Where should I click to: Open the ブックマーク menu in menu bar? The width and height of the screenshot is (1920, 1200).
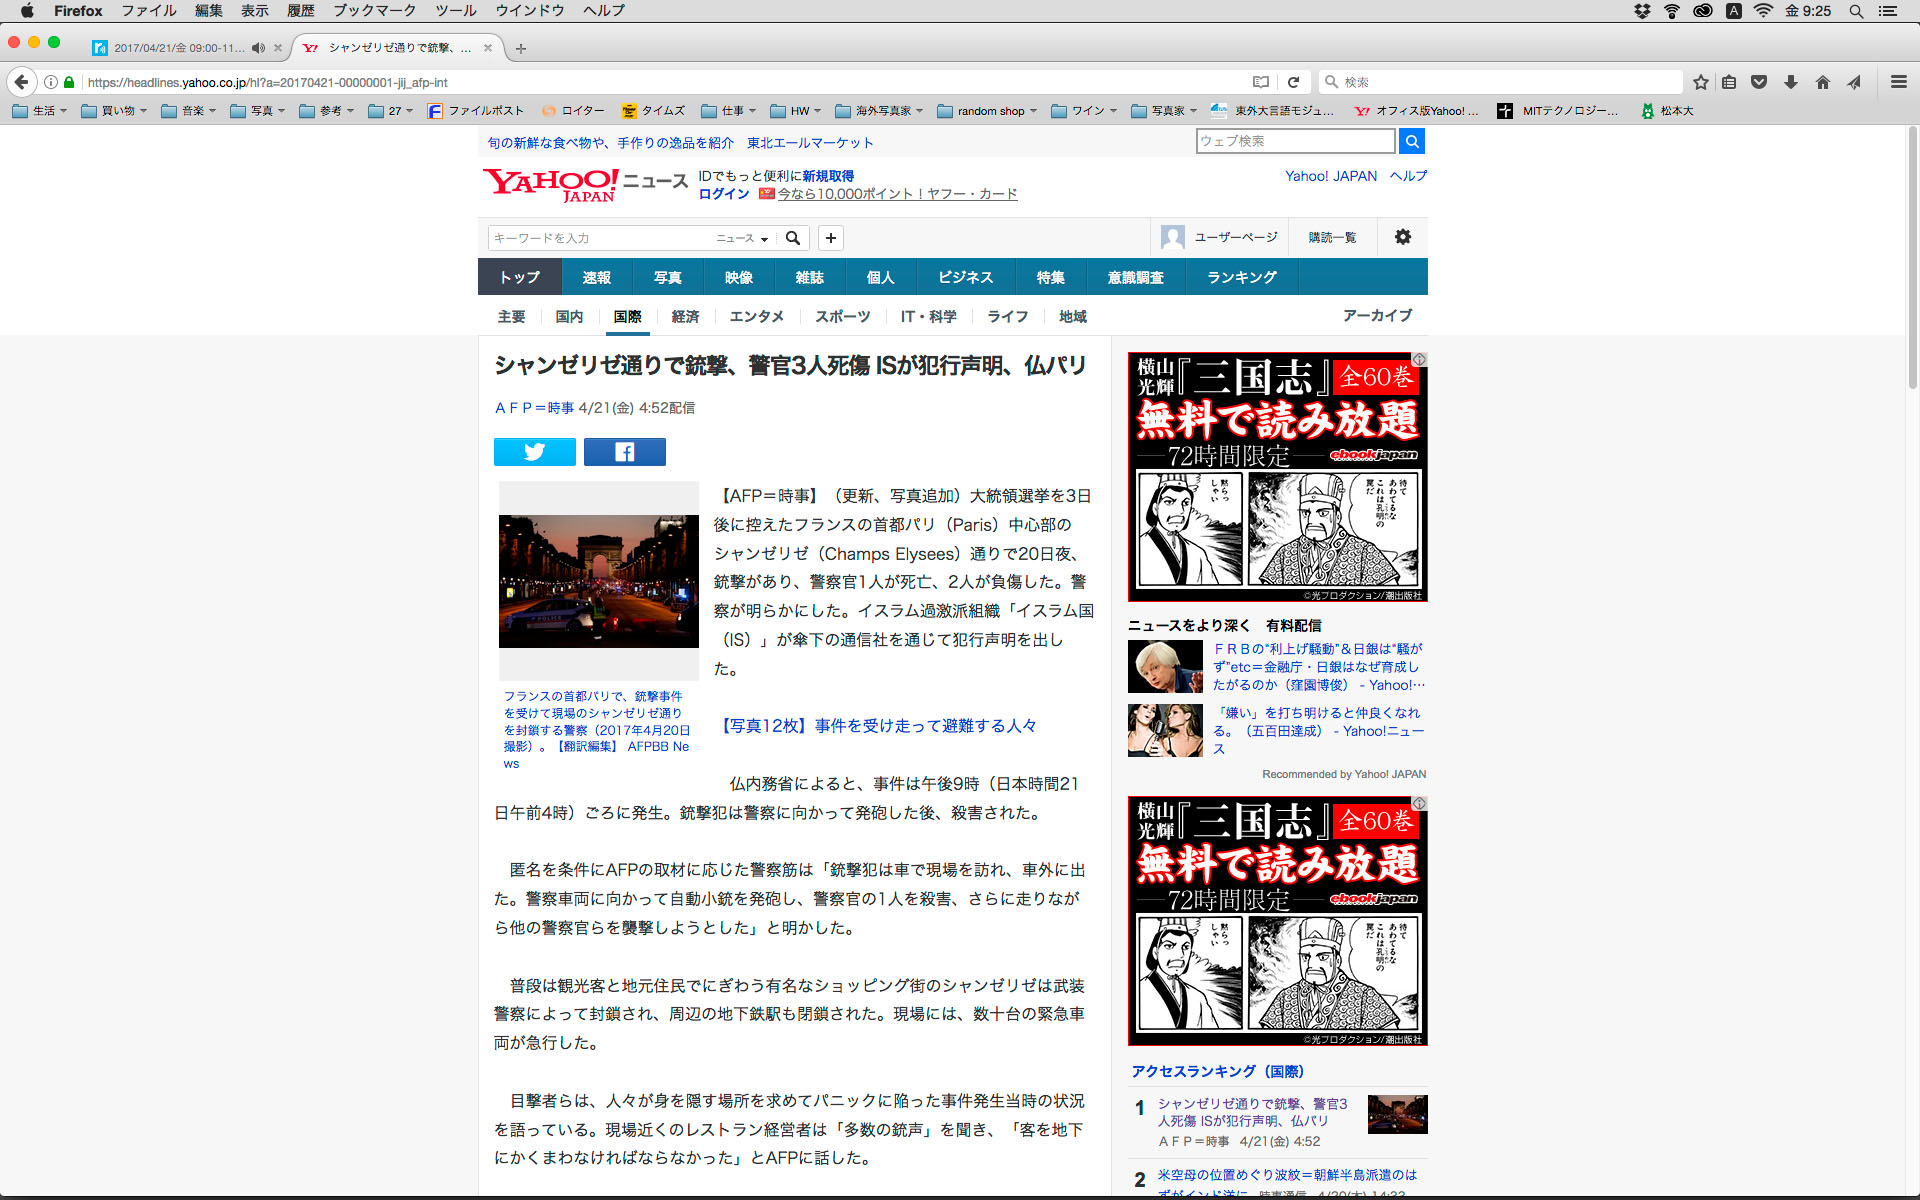tap(374, 11)
